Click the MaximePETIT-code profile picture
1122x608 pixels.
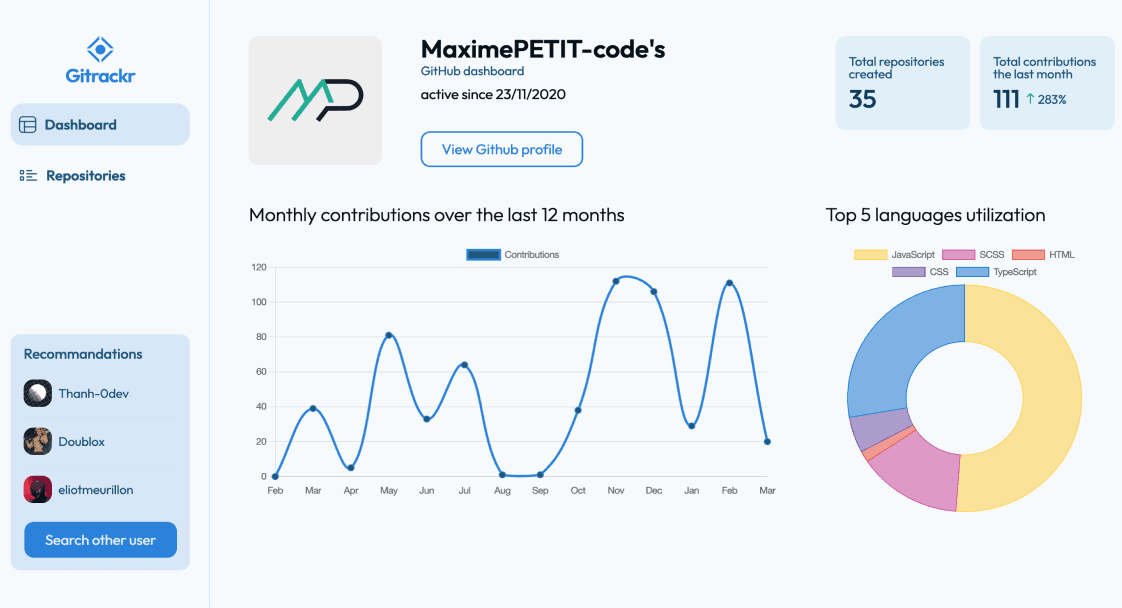[315, 100]
